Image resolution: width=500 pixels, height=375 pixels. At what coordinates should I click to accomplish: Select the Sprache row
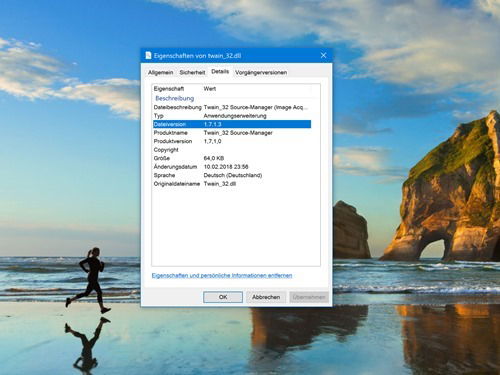coord(232,175)
